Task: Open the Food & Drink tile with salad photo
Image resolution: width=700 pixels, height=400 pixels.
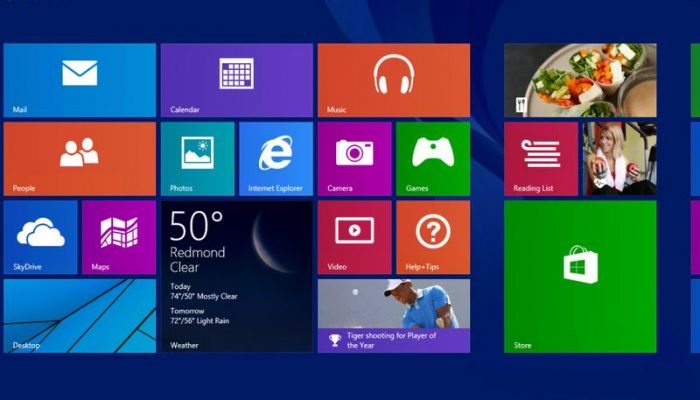Action: (580, 80)
